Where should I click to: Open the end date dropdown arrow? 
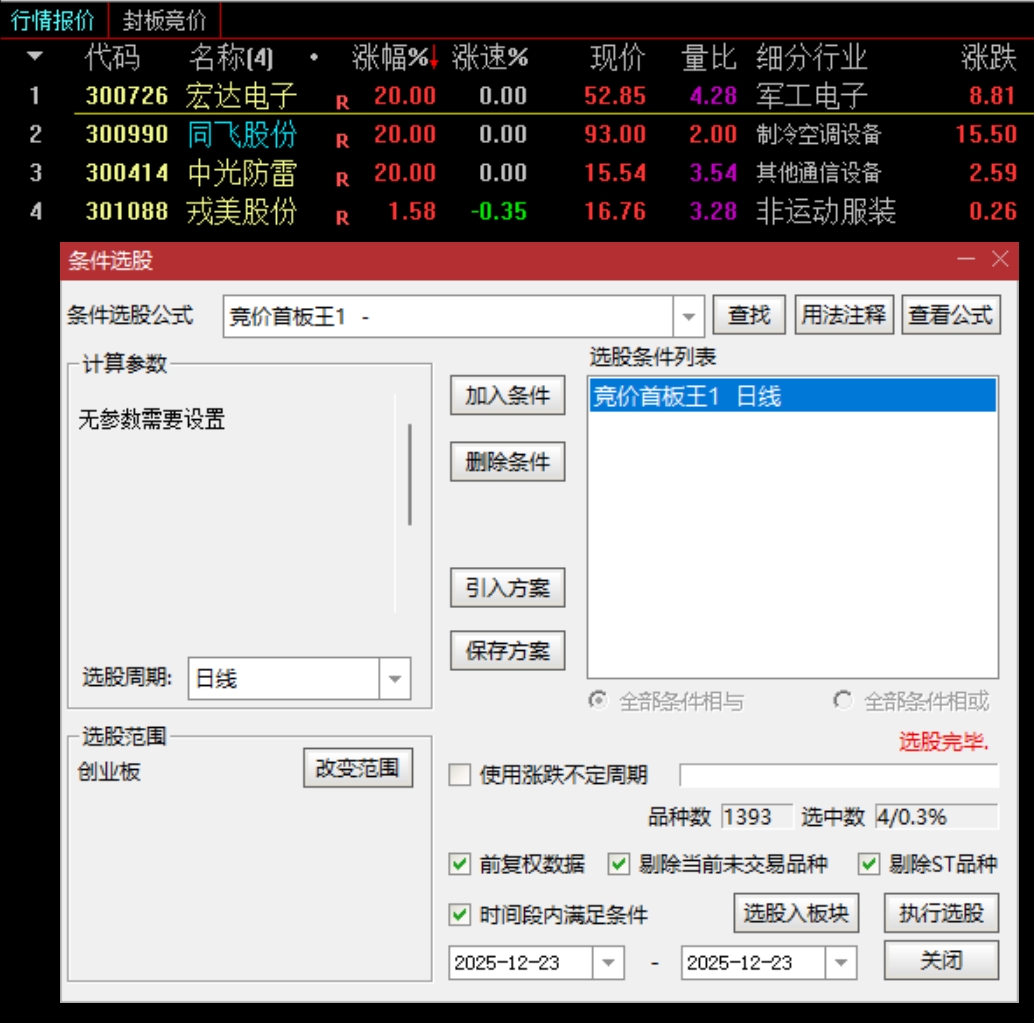[x=841, y=962]
